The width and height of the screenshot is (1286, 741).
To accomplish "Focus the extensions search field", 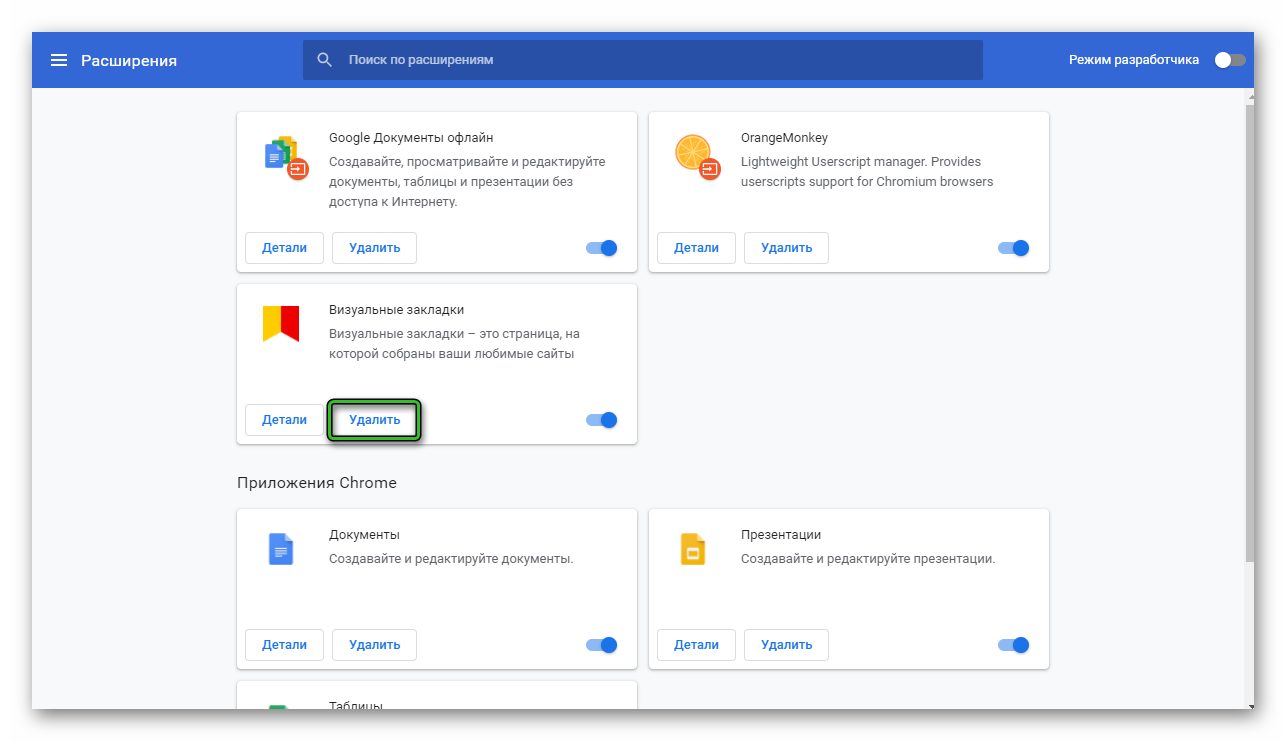I will [643, 60].
